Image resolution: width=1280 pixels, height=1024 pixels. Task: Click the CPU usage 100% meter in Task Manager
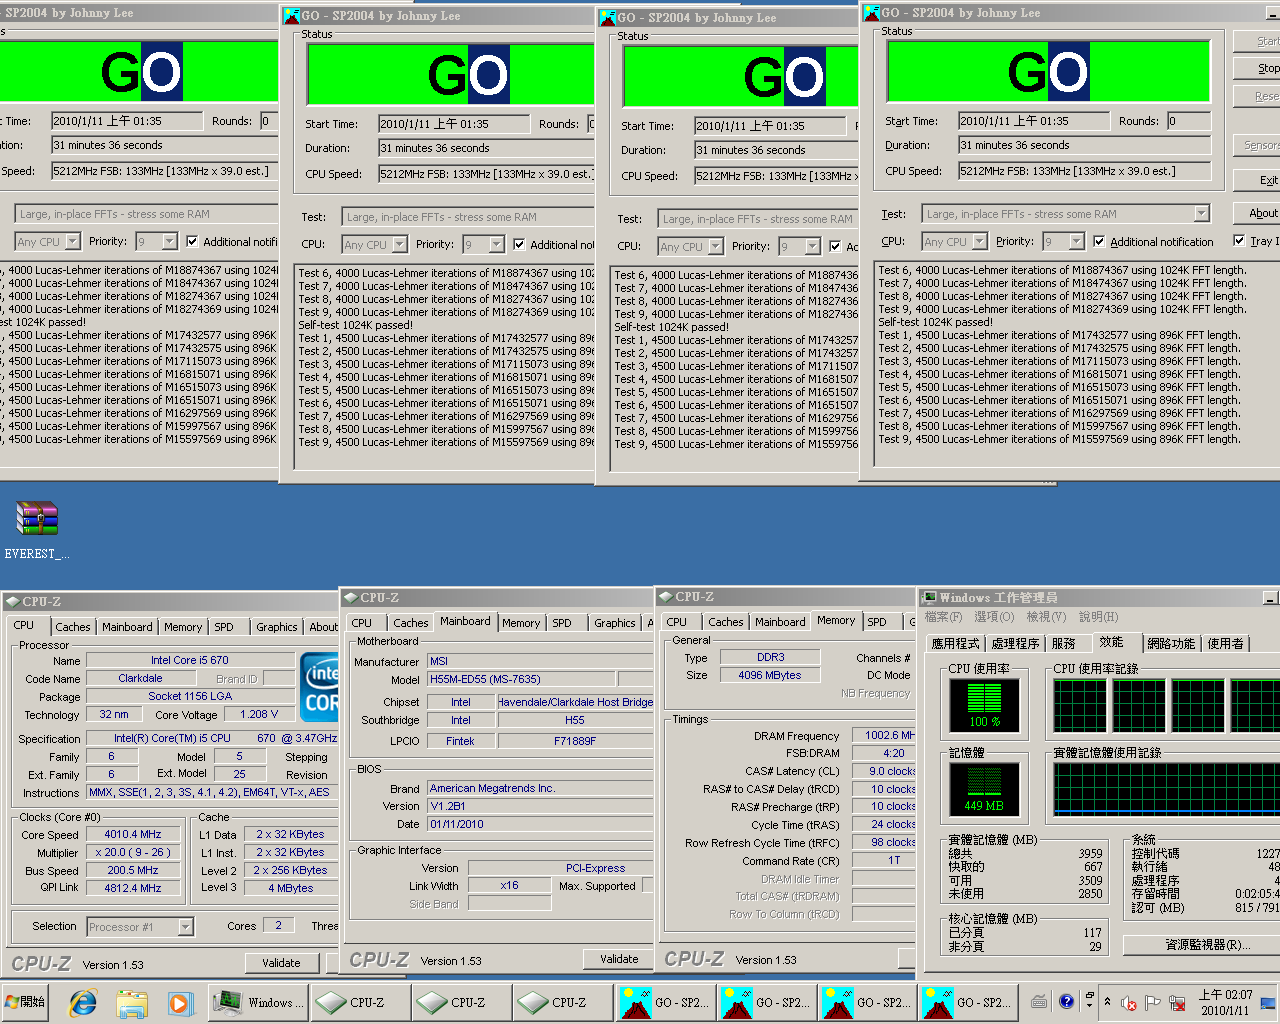[x=984, y=706]
